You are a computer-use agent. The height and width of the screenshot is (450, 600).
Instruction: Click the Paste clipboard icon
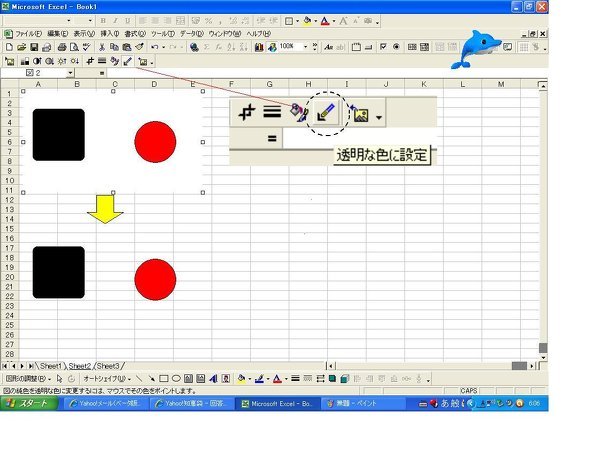127,47
